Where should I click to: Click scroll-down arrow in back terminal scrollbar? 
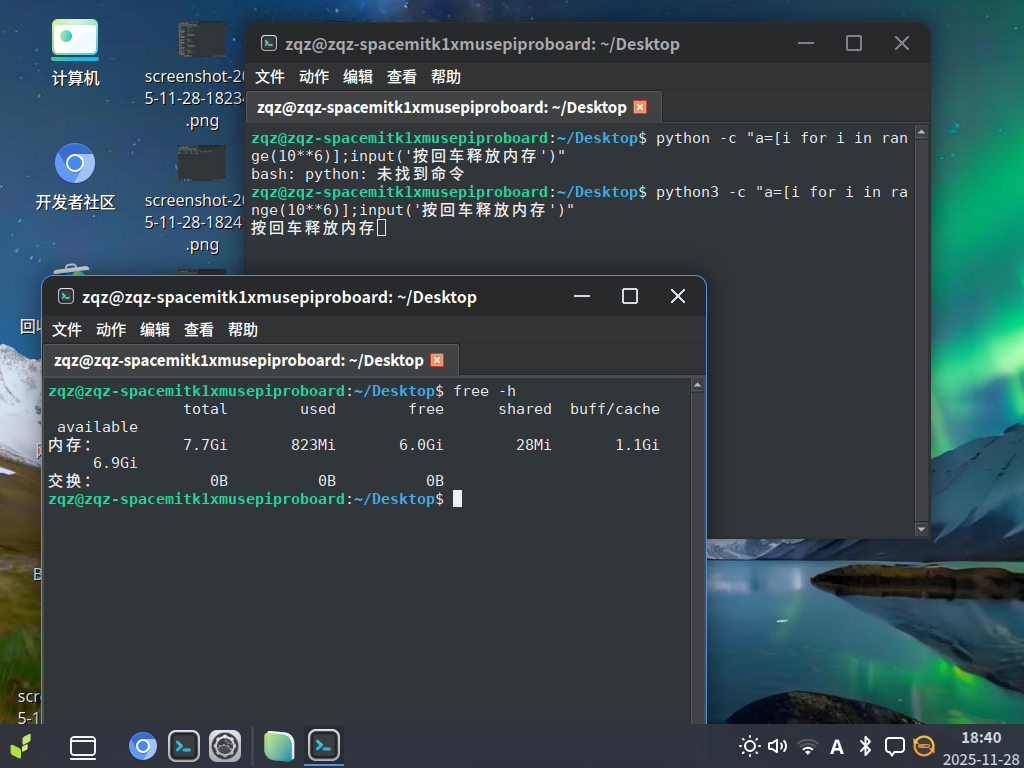coord(921,529)
